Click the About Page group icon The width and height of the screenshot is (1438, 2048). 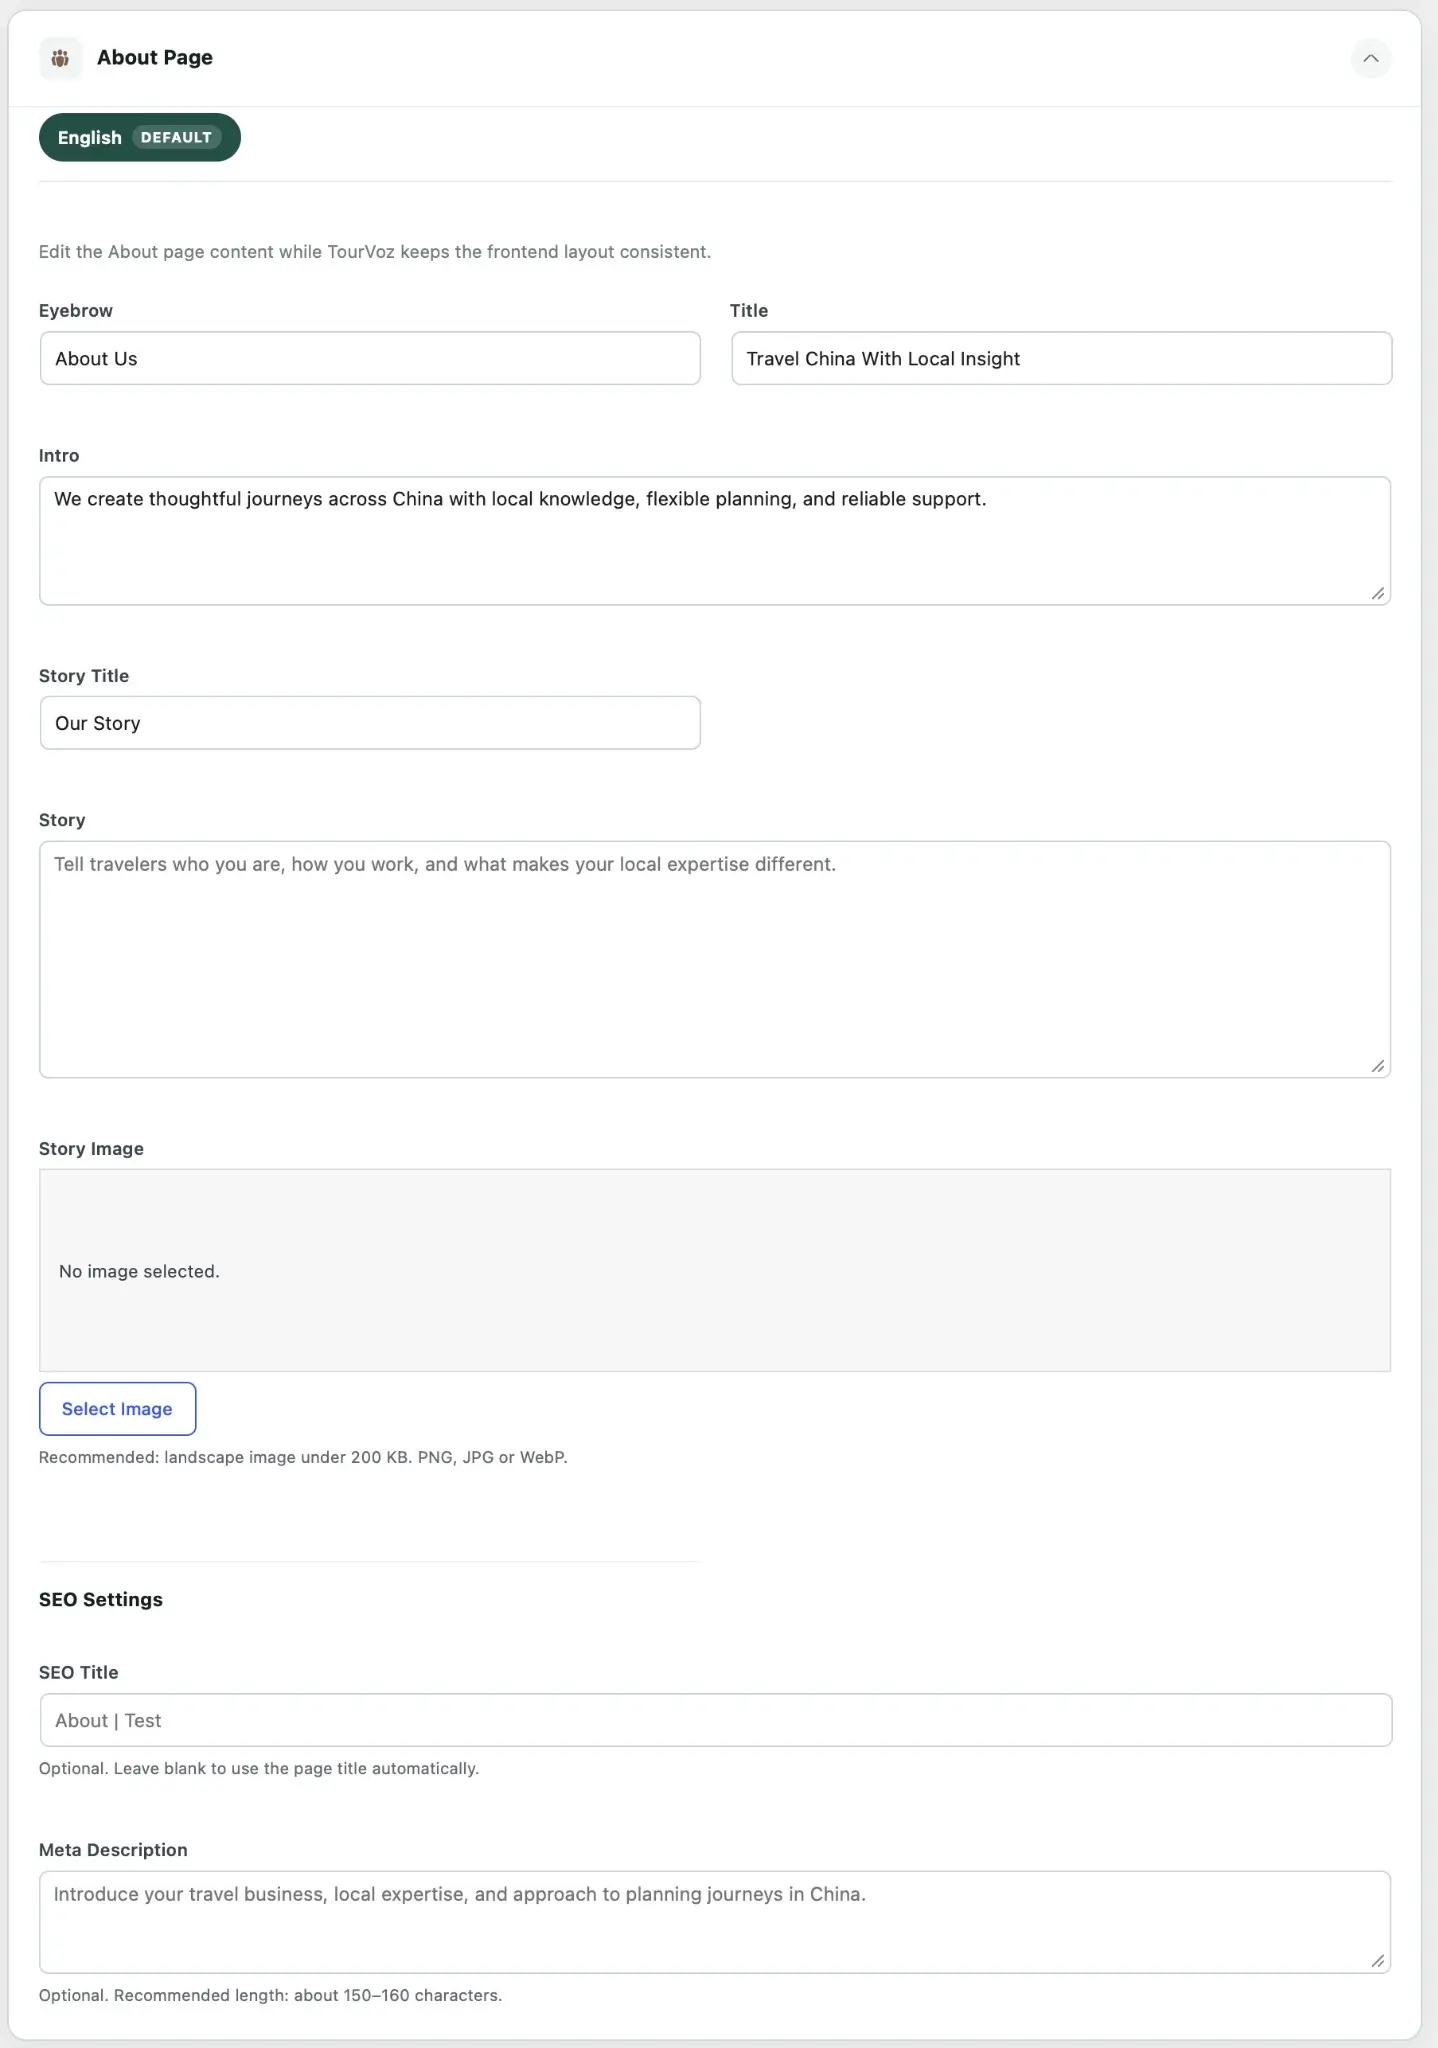point(60,58)
